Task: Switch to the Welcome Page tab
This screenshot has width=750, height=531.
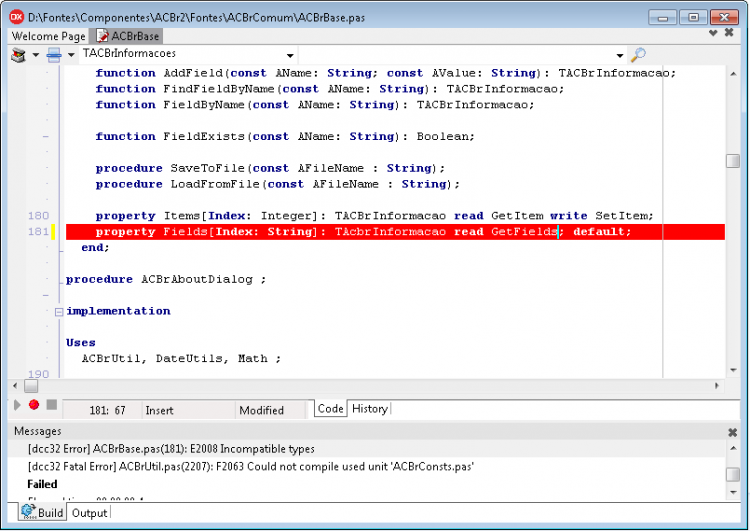Action: 48,36
